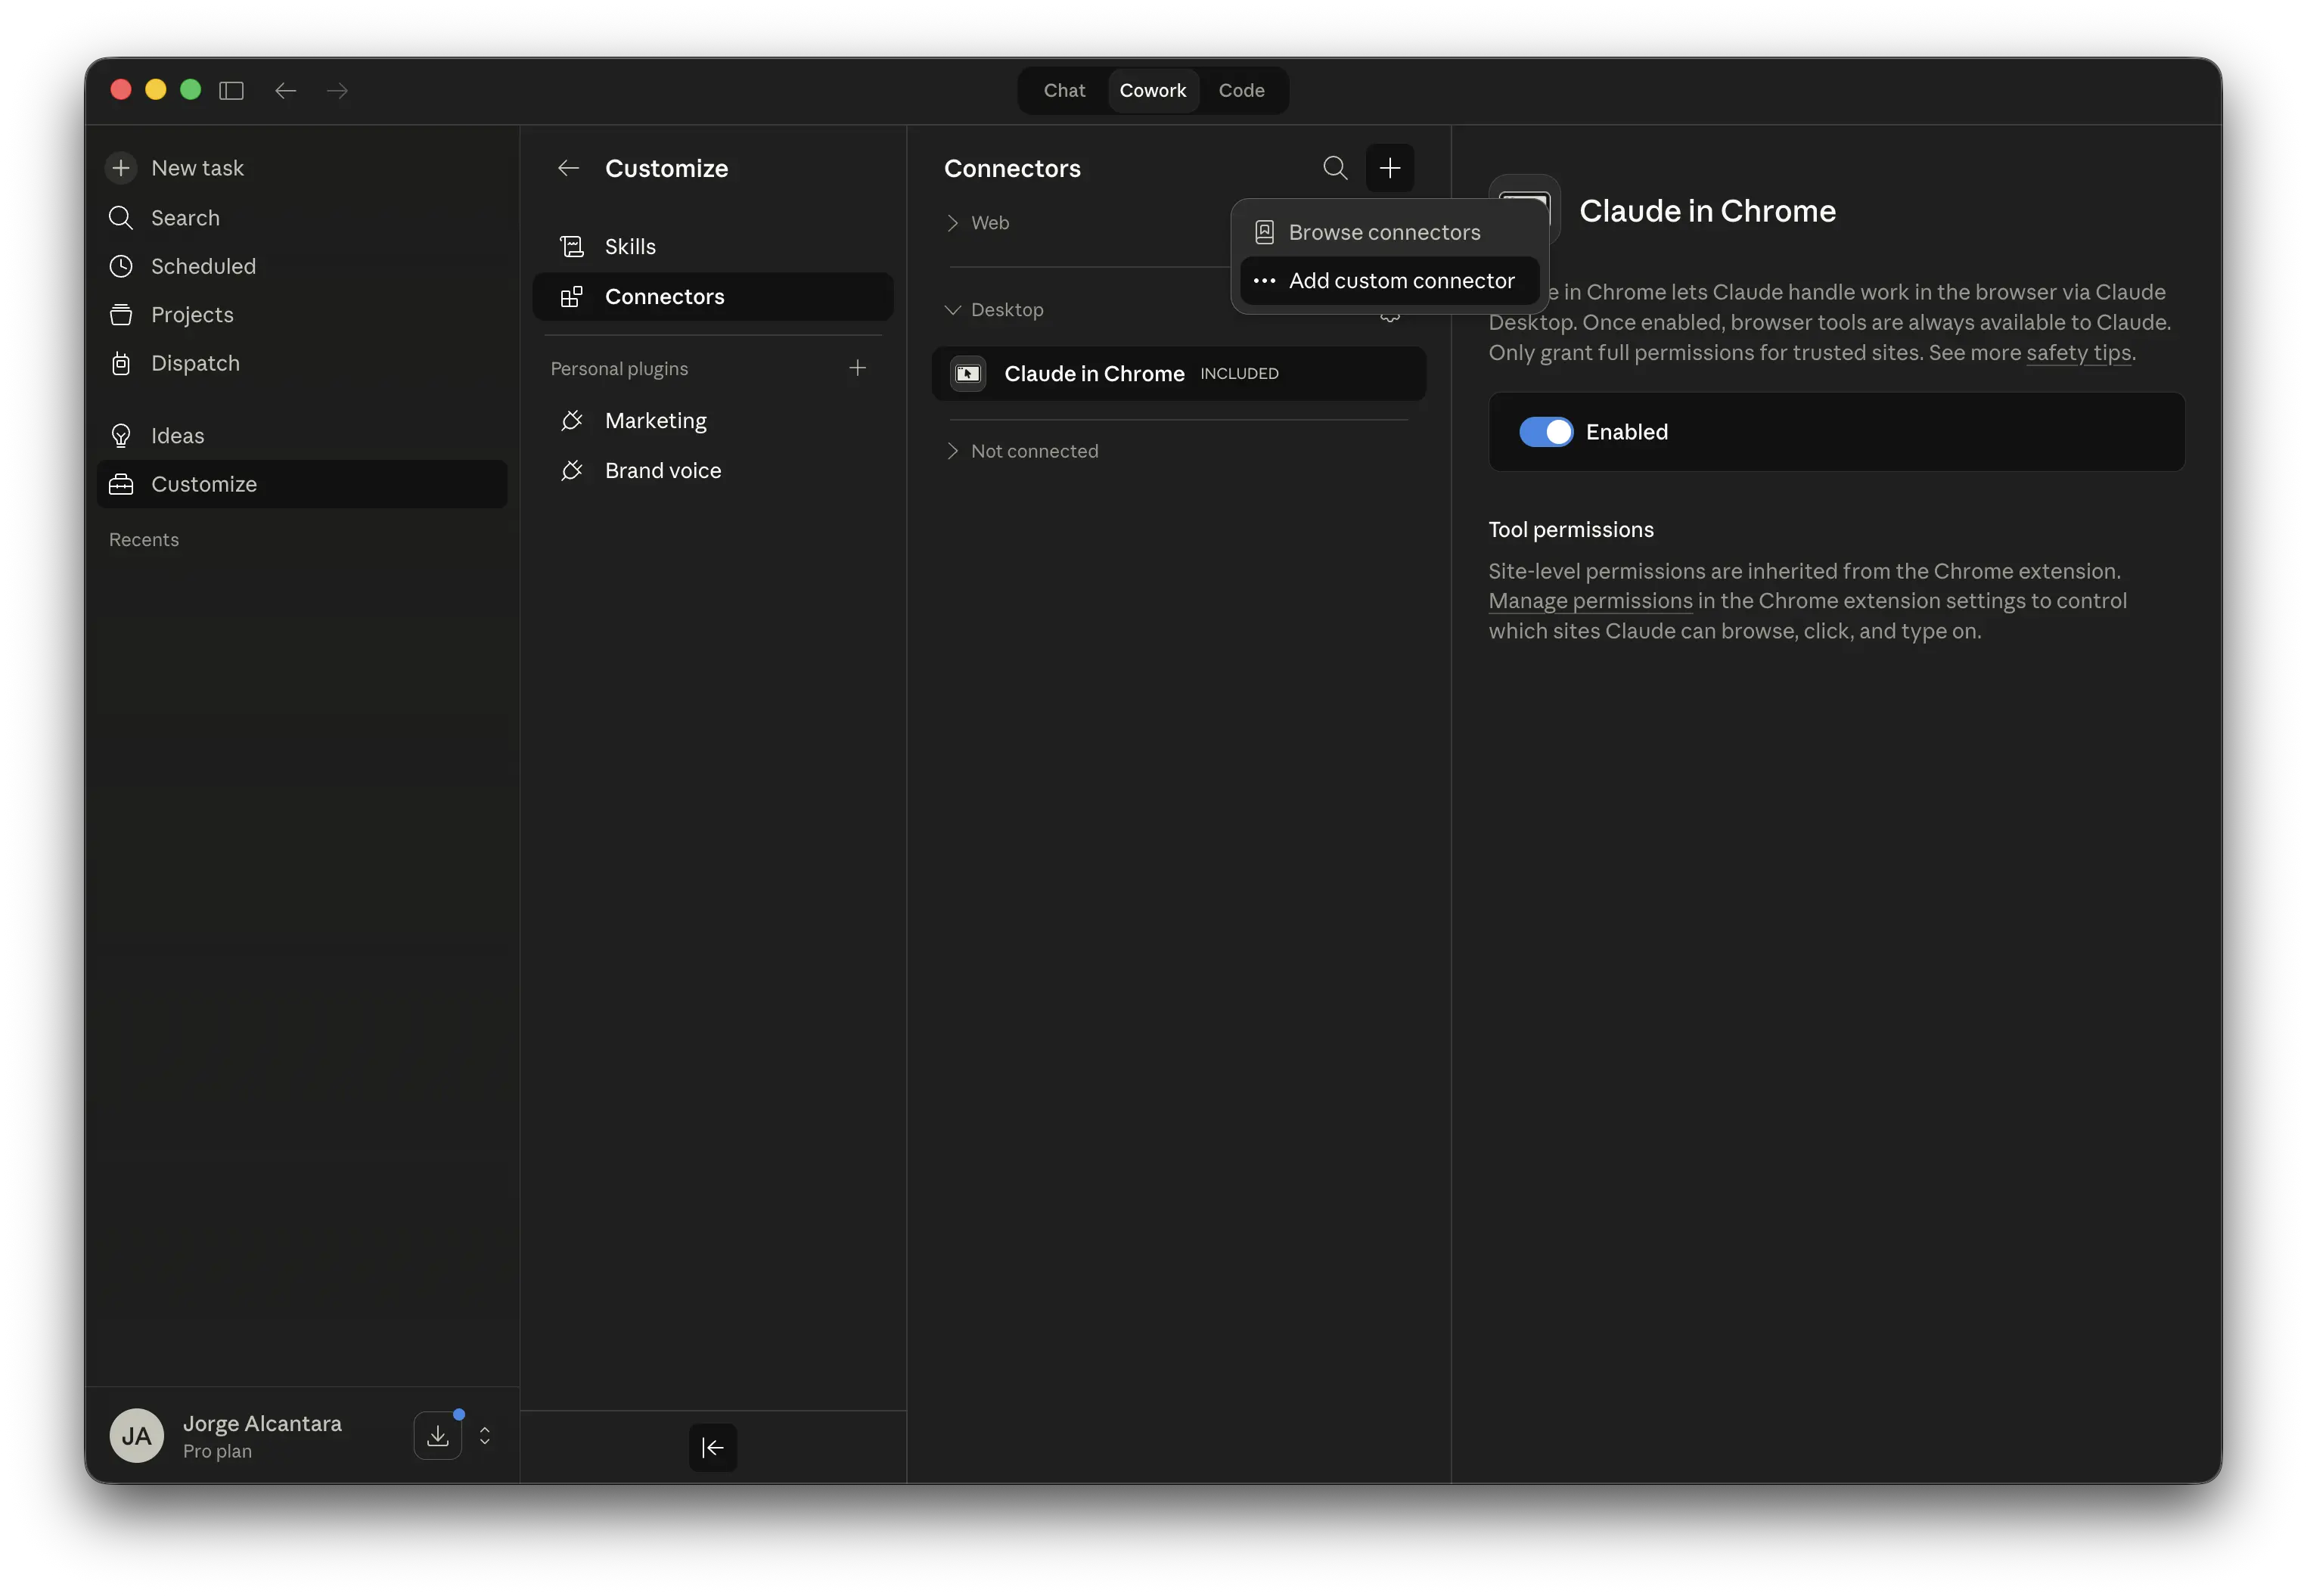Add a personal plugin with plus icon
The width and height of the screenshot is (2307, 1596).
[x=857, y=368]
